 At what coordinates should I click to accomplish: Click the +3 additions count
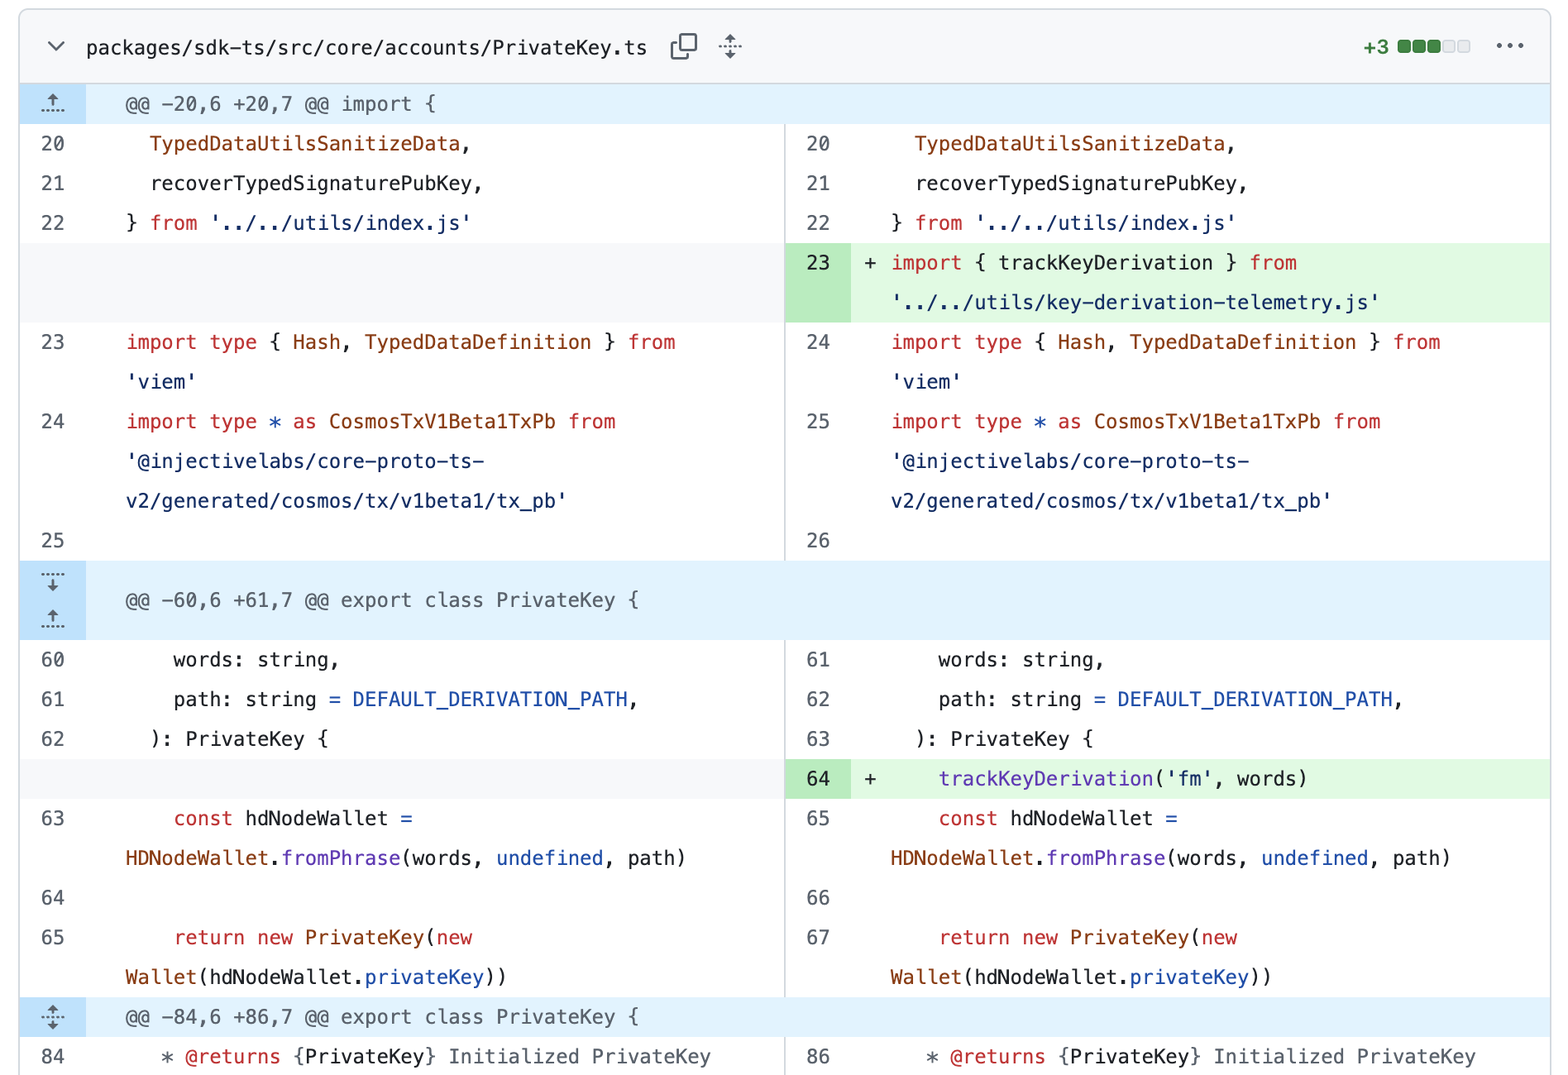1376,47
